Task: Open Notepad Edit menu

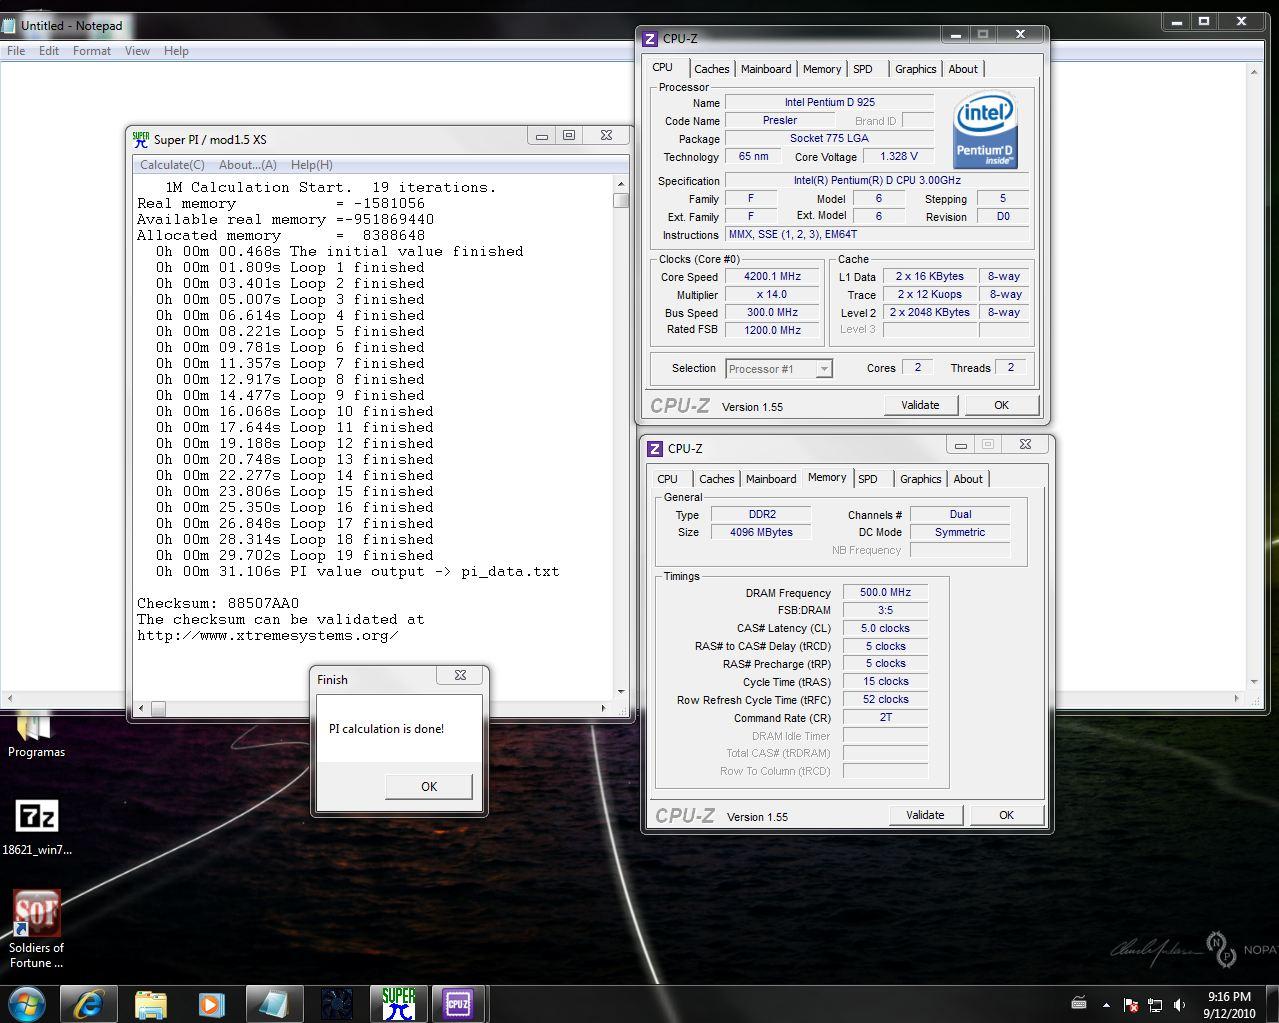Action: coord(49,50)
